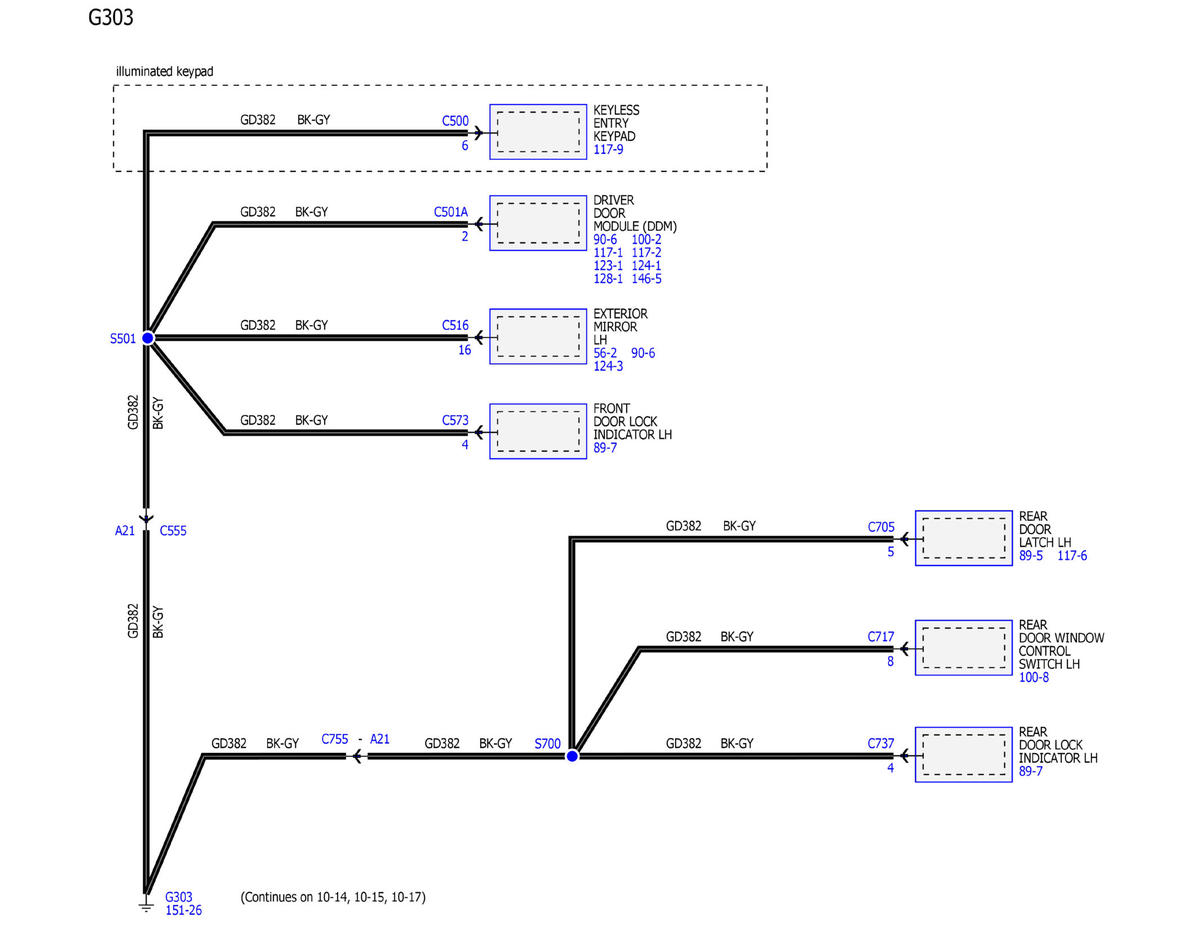Select the Front Door Lock Indicator LH box
Viewport: 1200px width, 927px height.
click(x=538, y=432)
